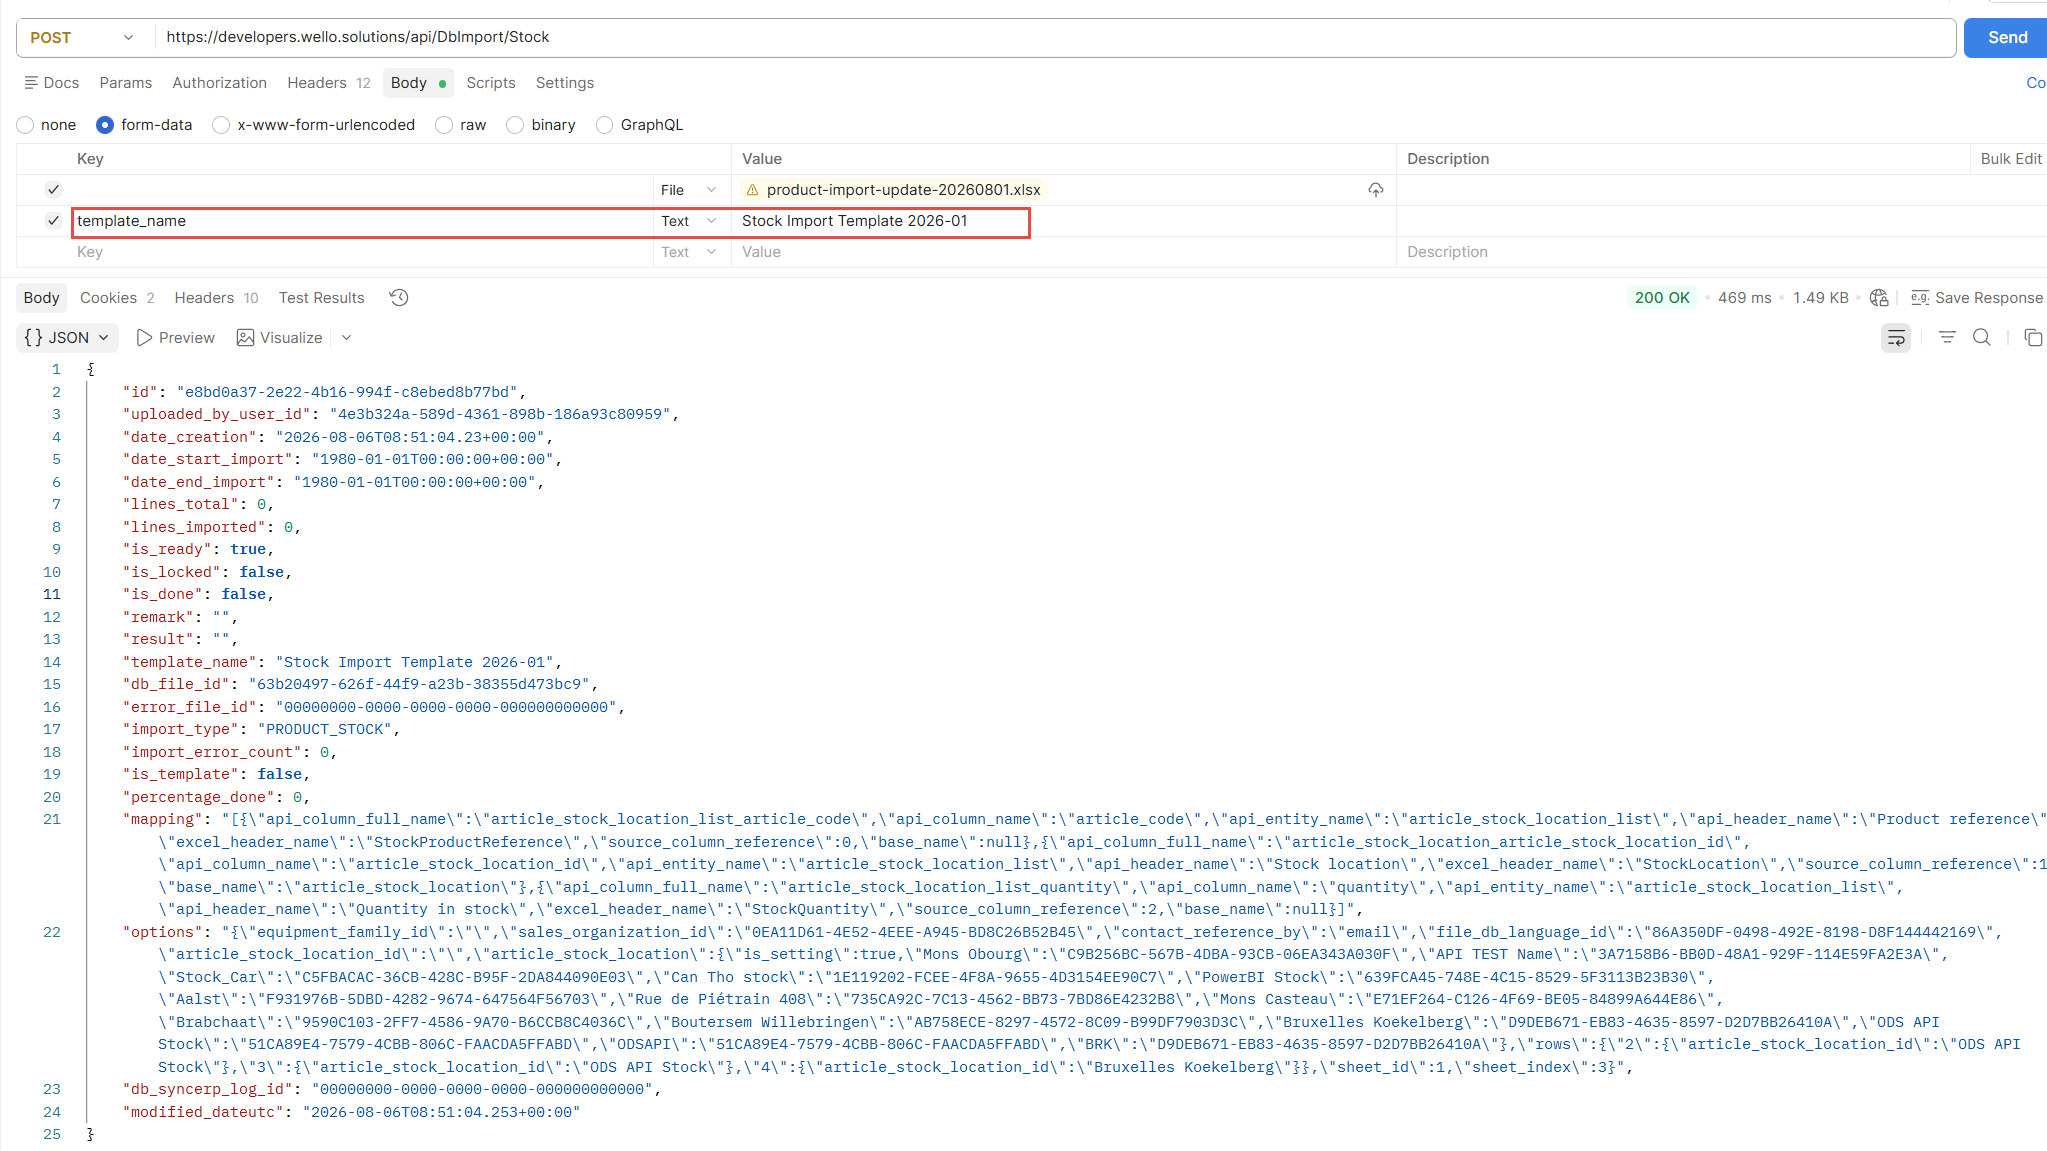Screen dimensions: 2047x1151
Task: Click the warning icon beside the xlsx filename
Action: (x=752, y=190)
